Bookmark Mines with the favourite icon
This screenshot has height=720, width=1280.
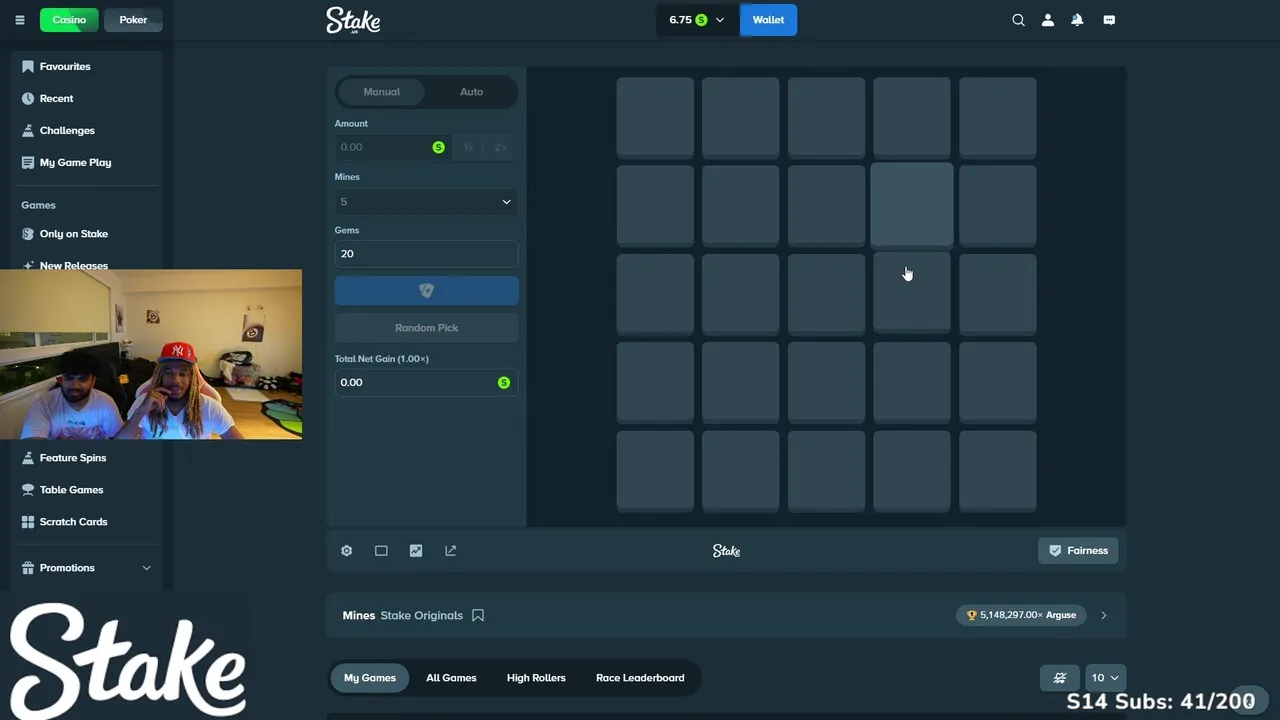pyautogui.click(x=478, y=615)
